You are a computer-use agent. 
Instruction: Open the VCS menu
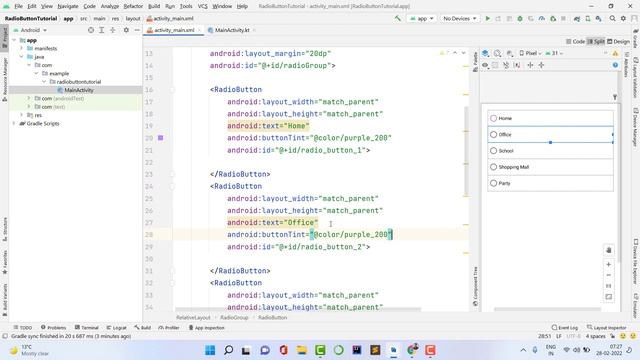(x=202, y=6)
